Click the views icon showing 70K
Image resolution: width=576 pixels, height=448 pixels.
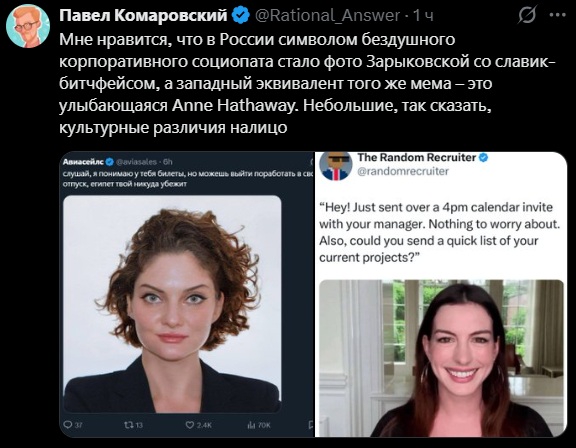[x=251, y=425]
